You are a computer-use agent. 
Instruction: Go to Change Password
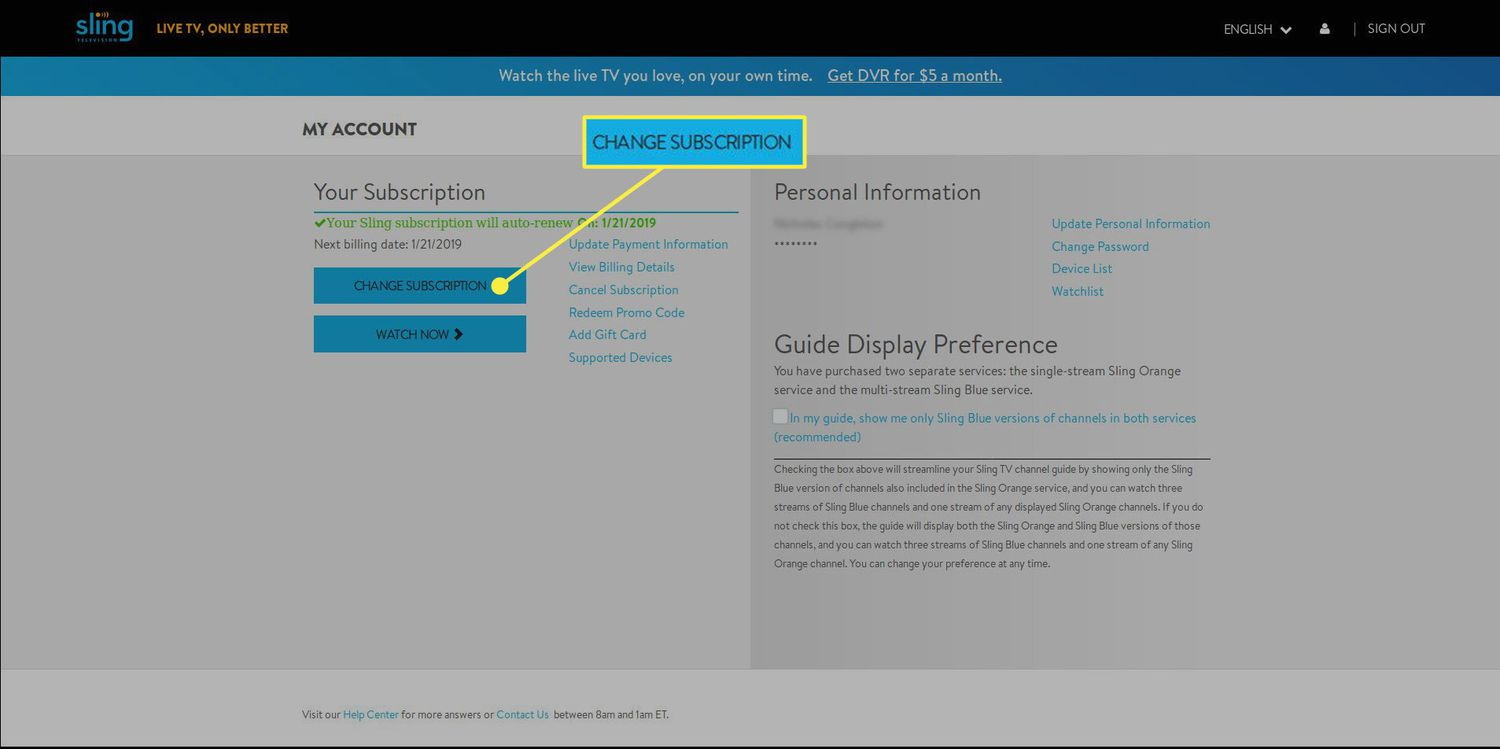click(x=1100, y=247)
